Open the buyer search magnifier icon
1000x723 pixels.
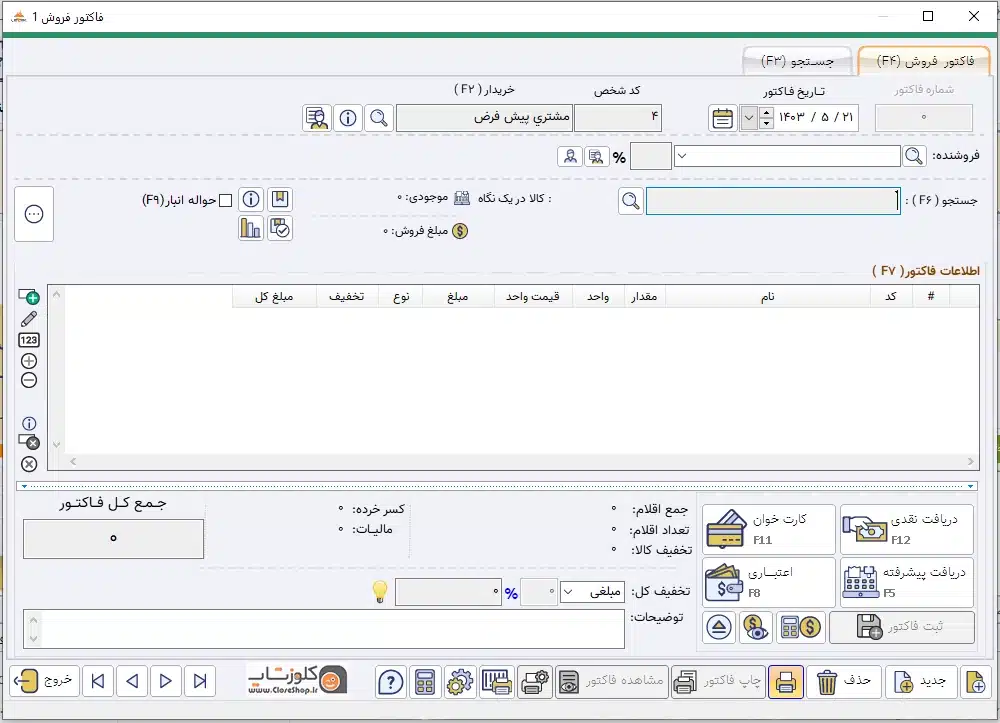[x=379, y=118]
